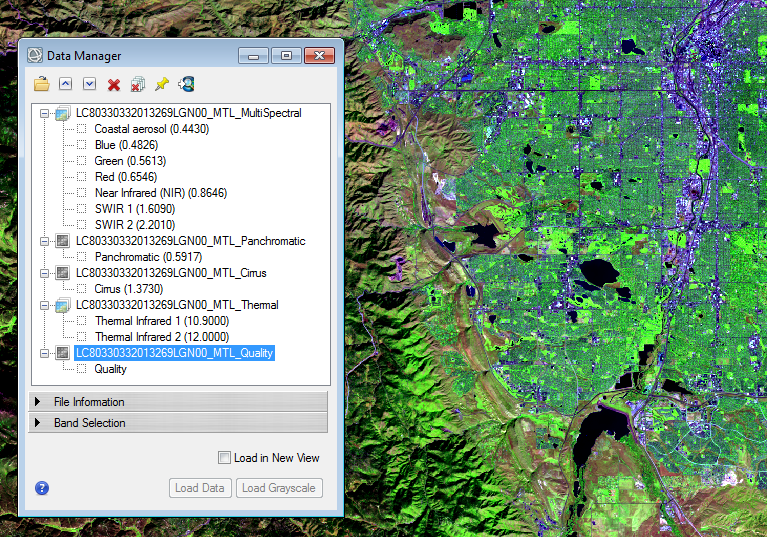
Task: Click the red X Close File icon
Action: click(114, 85)
